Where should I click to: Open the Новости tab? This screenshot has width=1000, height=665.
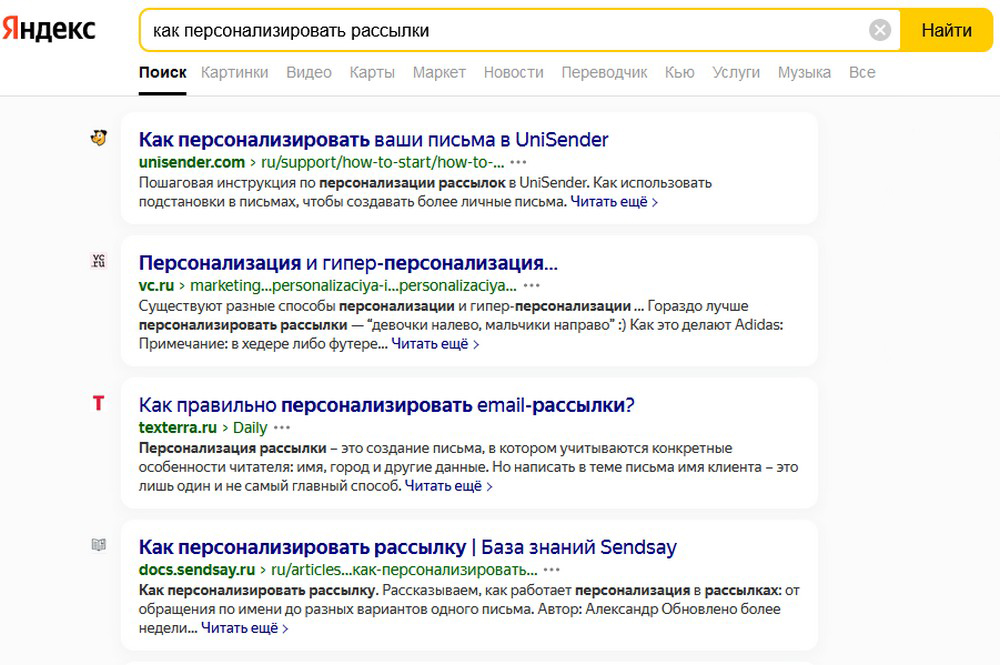point(513,73)
